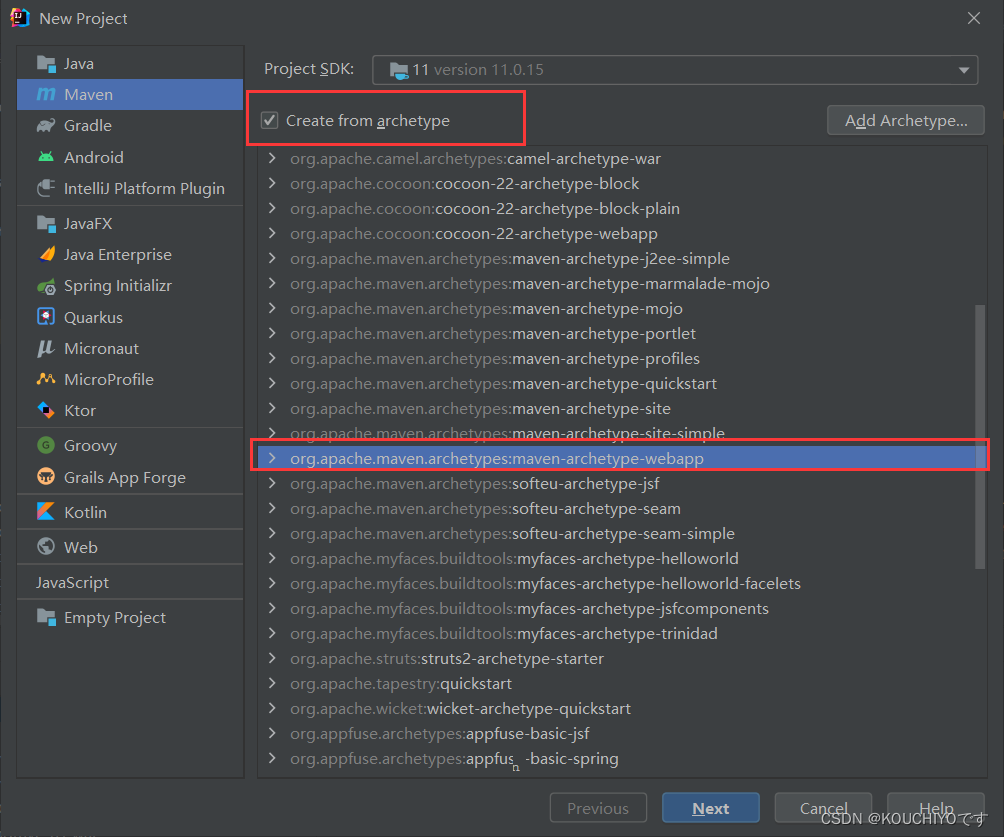Select cocoon-22-archetype-block-plain row
This screenshot has width=1004, height=837.
[x=622, y=208]
